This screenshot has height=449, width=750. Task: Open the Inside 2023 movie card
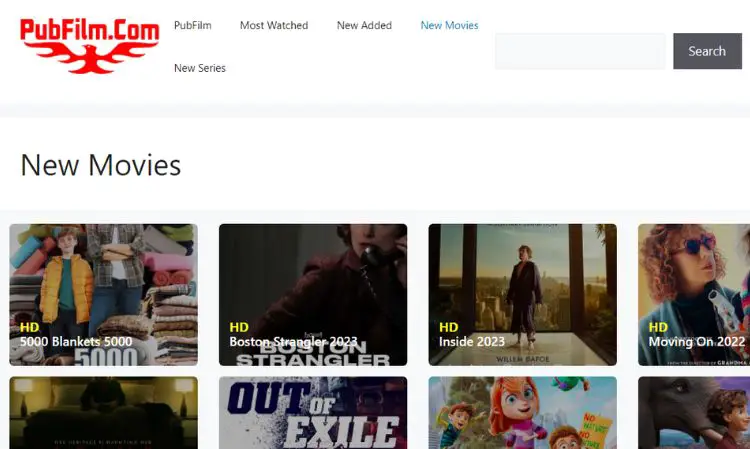[522, 295]
